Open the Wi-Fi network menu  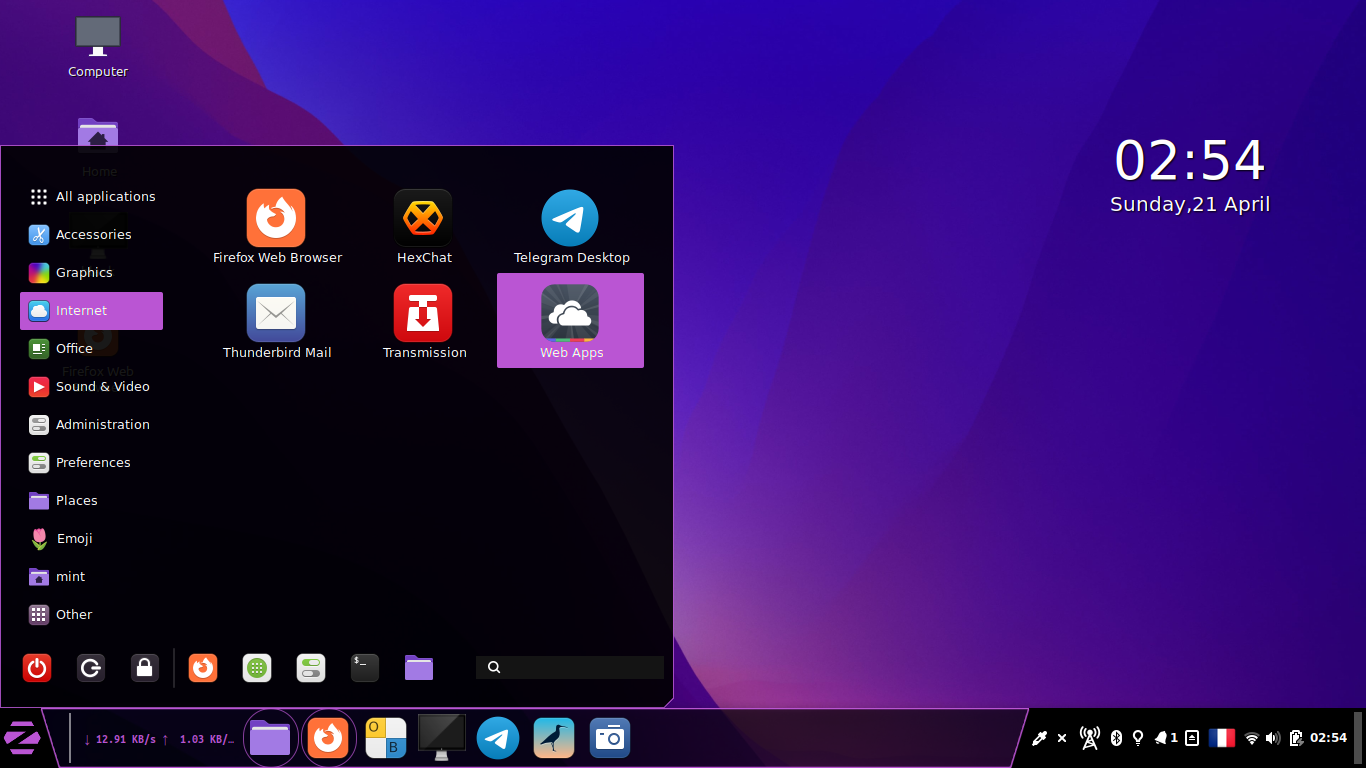coord(1251,738)
